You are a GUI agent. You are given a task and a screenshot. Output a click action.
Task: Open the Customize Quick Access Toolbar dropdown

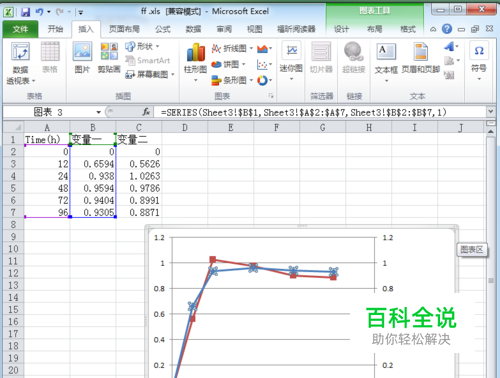[81, 13]
